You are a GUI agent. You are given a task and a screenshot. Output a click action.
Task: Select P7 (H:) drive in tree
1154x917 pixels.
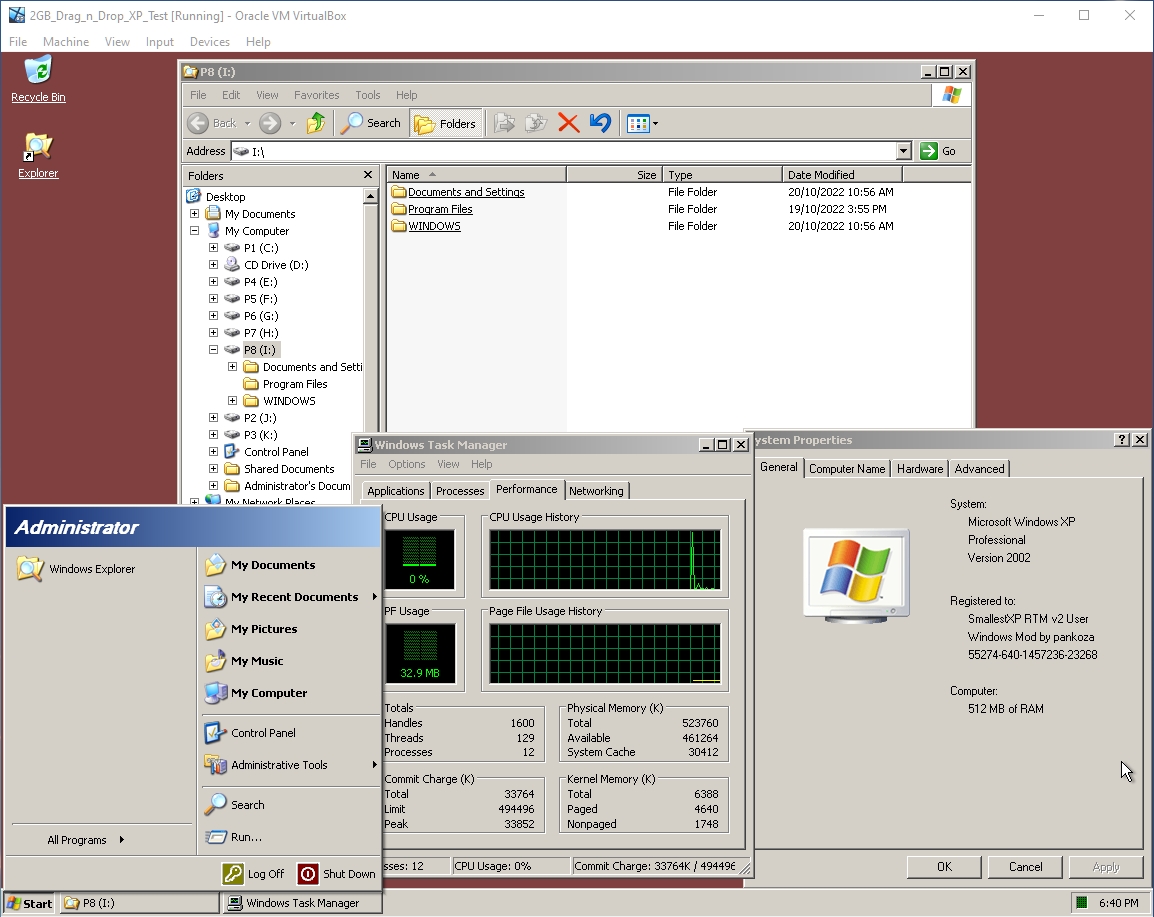coord(261,333)
